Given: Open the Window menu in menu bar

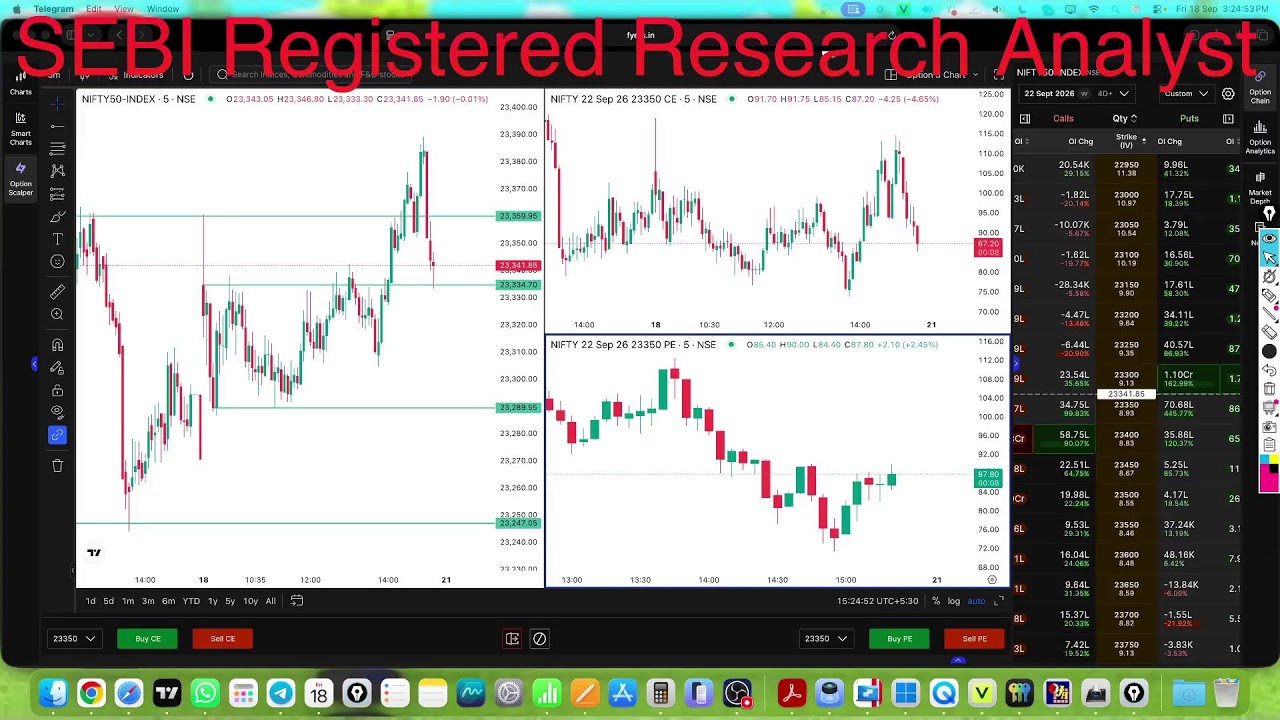Looking at the screenshot, I should [163, 9].
